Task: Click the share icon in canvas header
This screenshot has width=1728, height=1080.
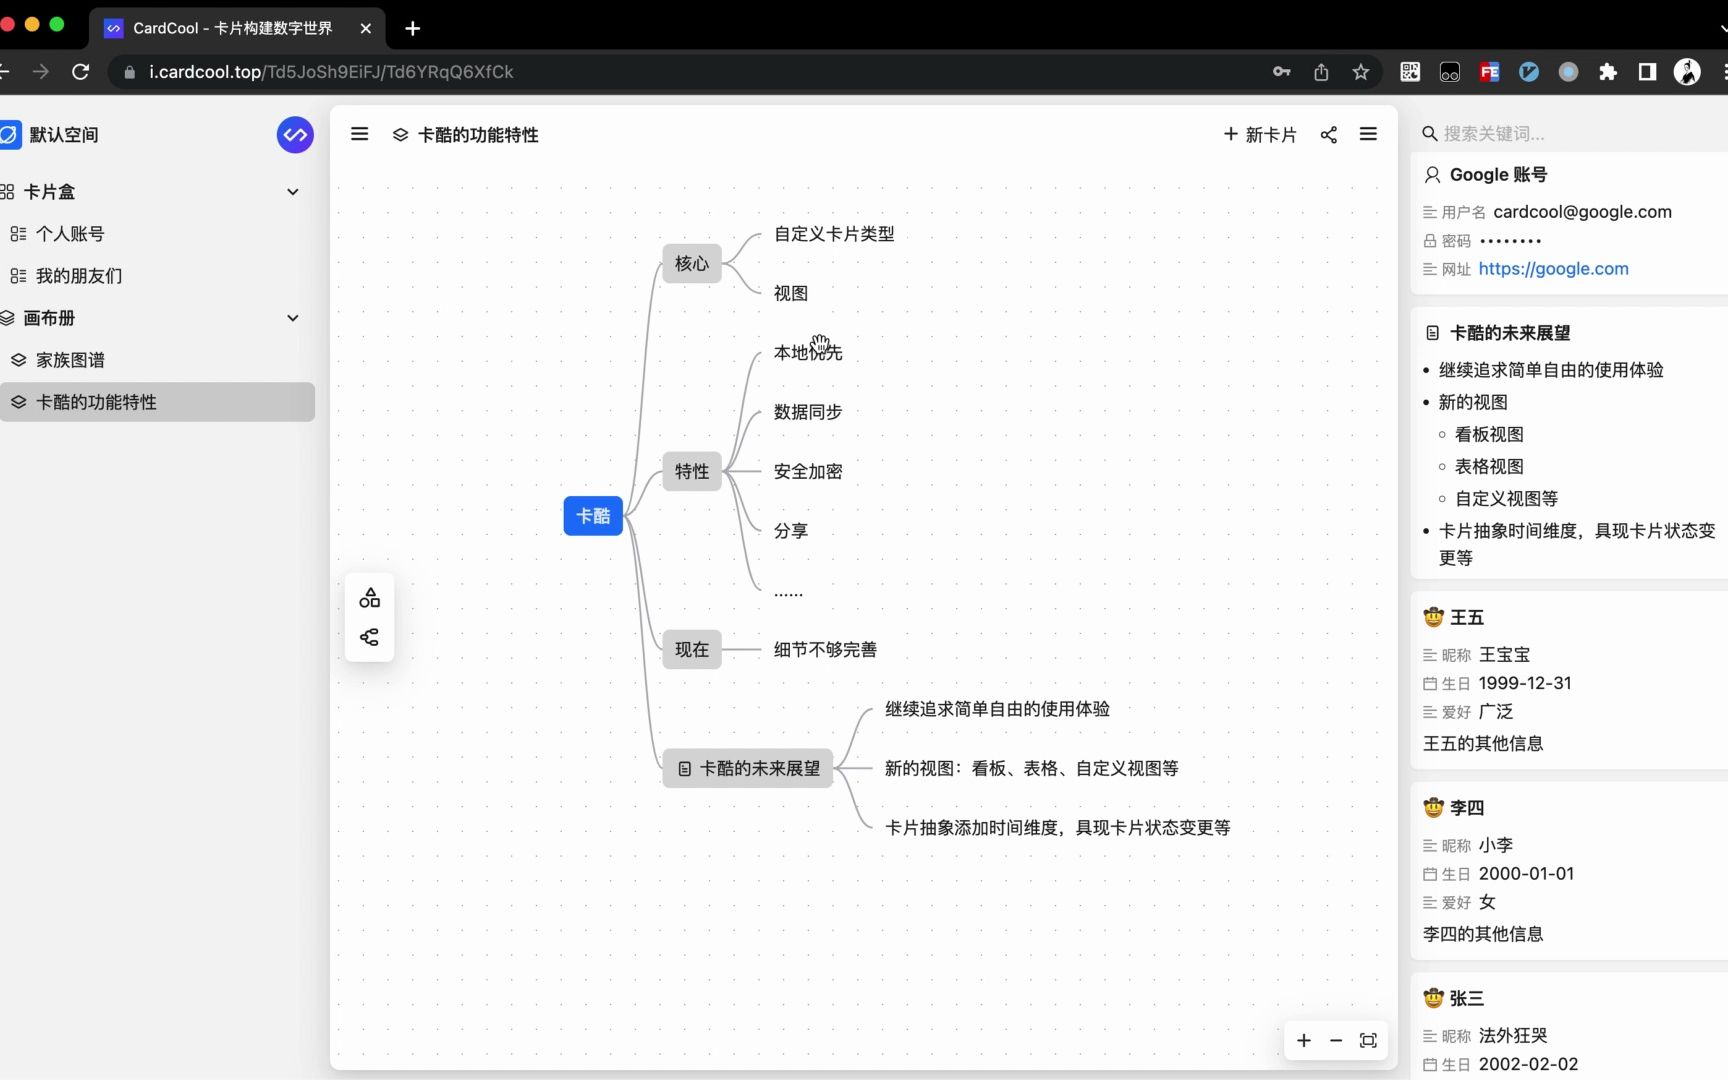Action: (1329, 135)
